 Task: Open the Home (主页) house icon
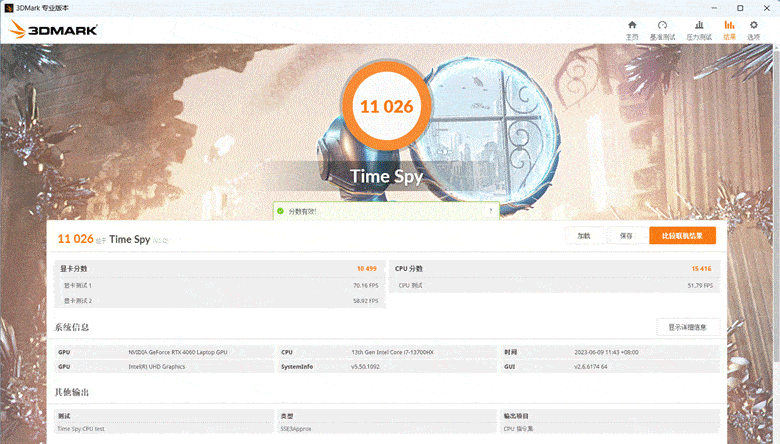click(x=632, y=25)
